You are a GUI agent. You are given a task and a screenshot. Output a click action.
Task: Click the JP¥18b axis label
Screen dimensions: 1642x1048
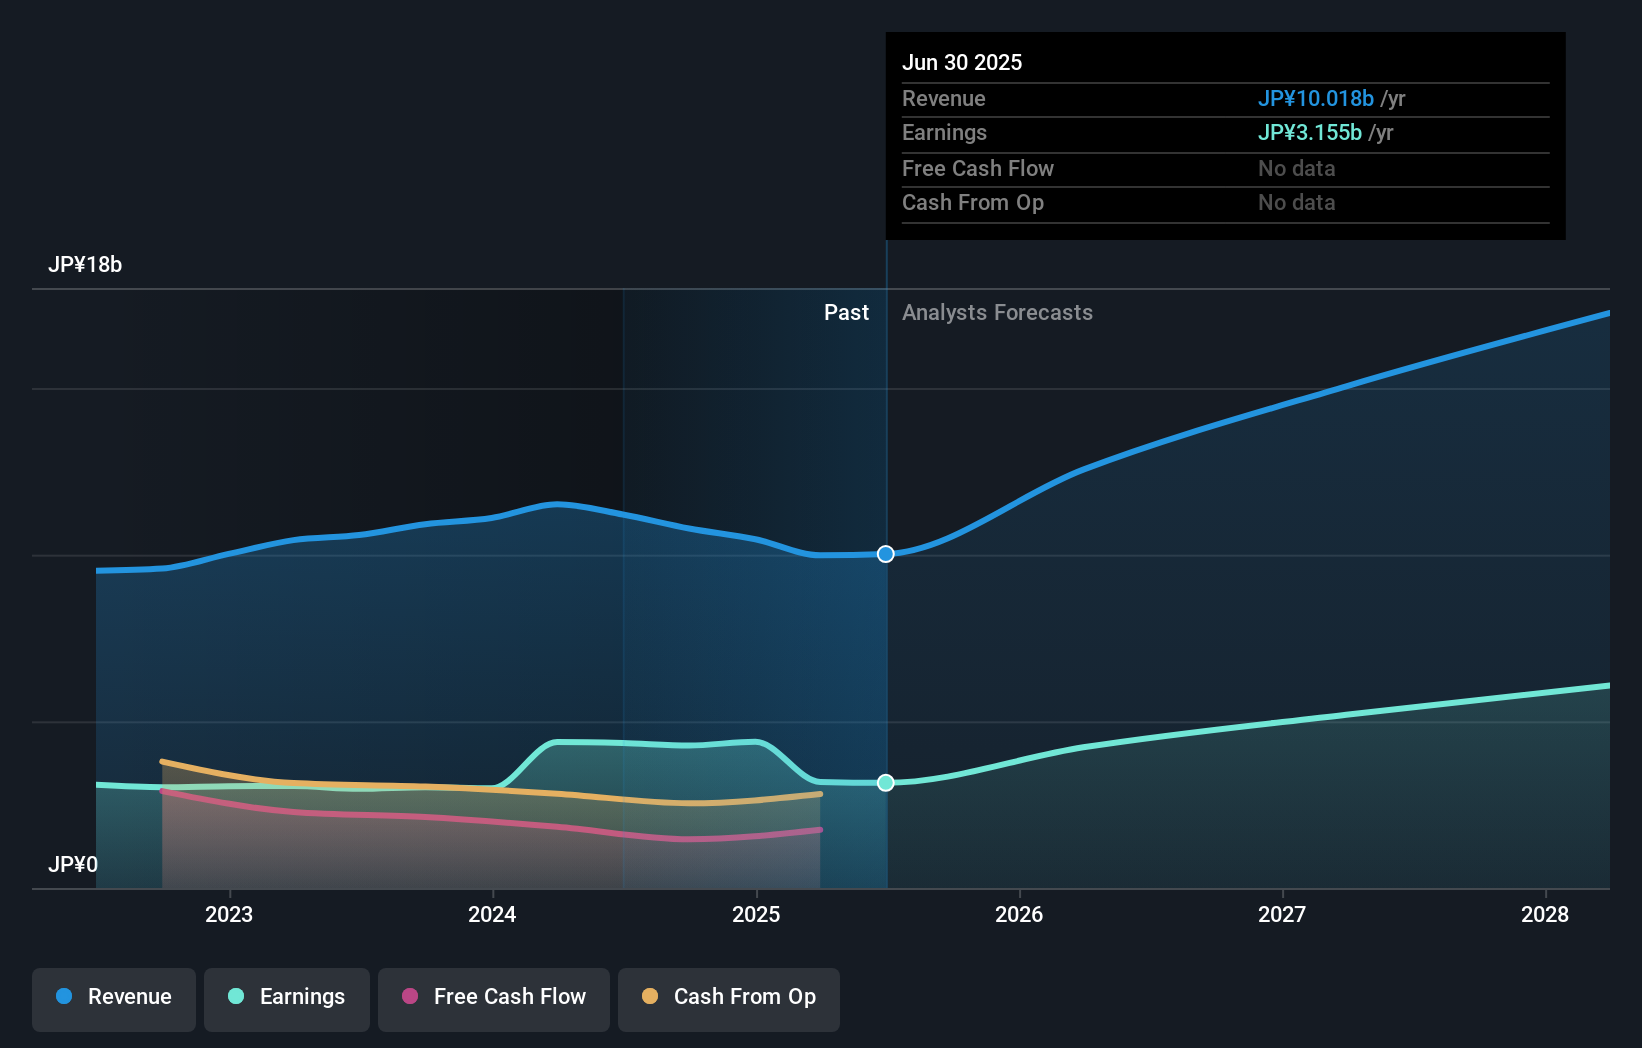pyautogui.click(x=86, y=265)
